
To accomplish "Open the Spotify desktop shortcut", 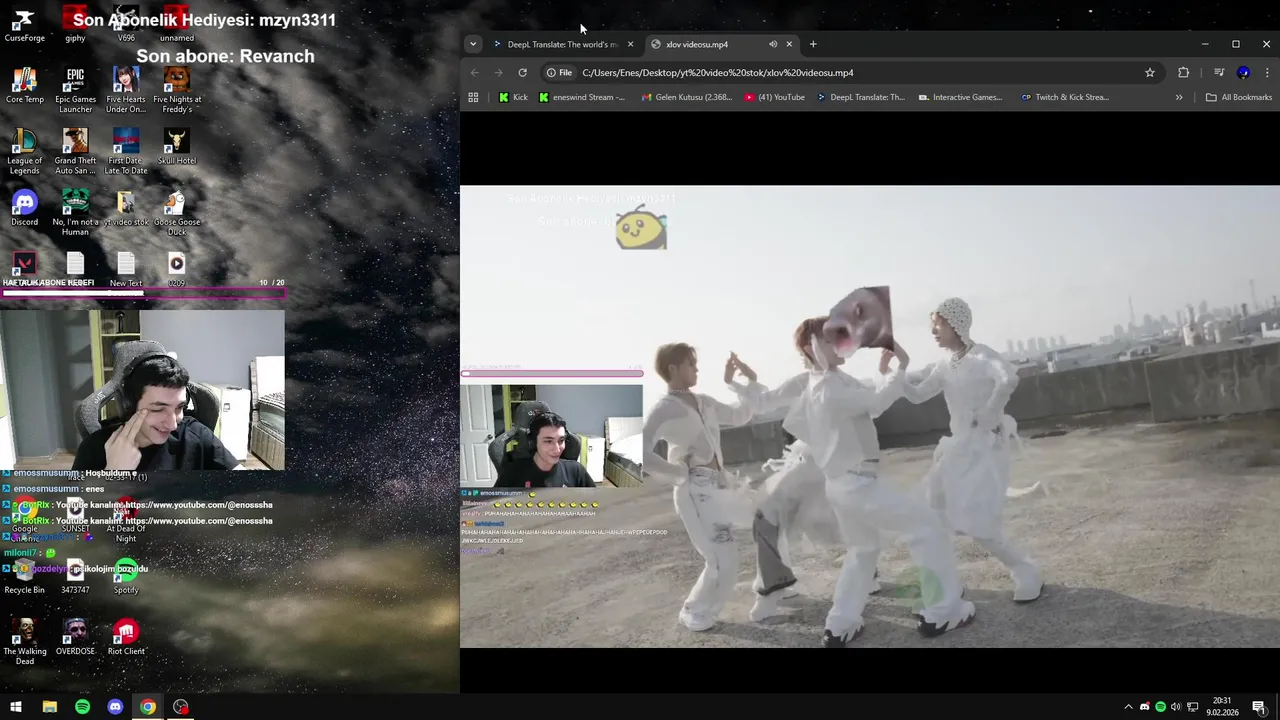I will pos(126,576).
